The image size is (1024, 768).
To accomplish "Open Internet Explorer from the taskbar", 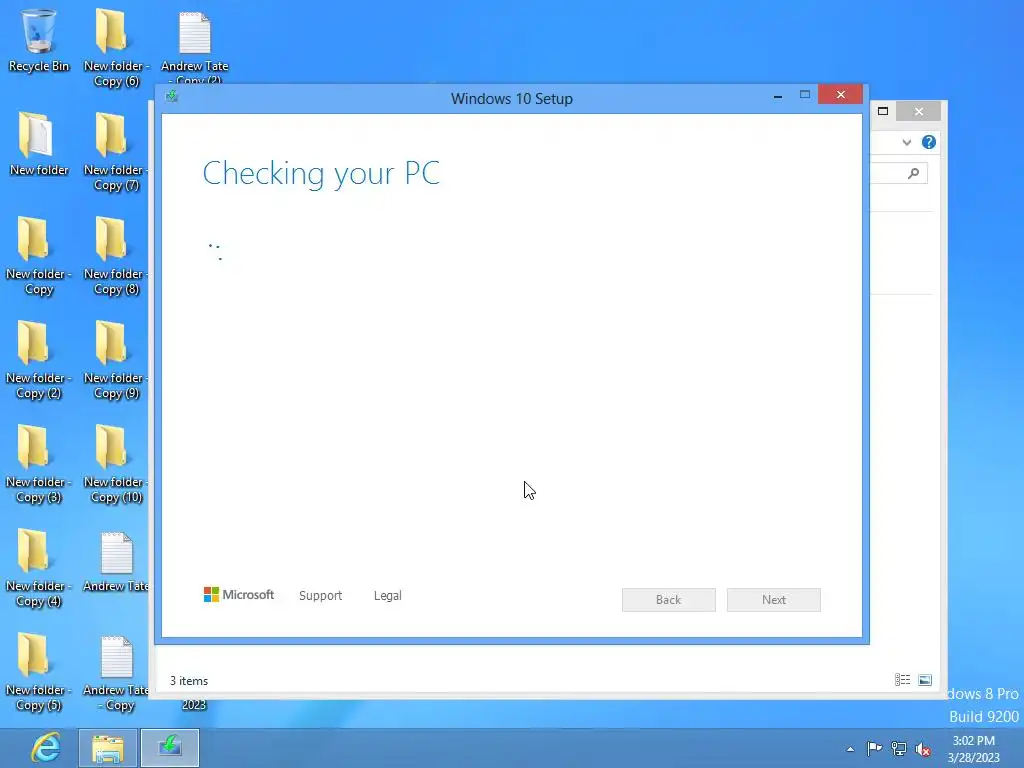I will [46, 748].
